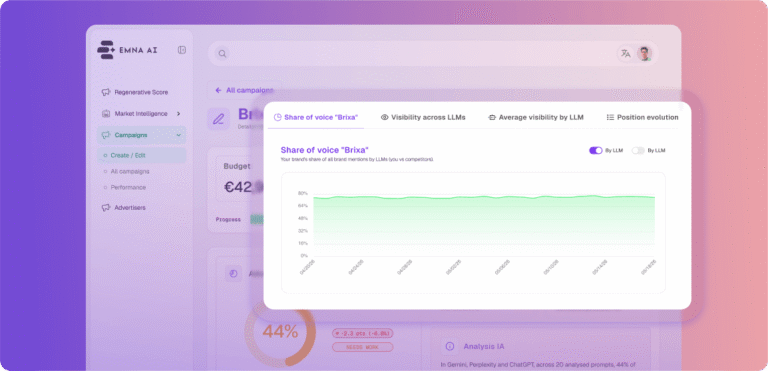
Task: Open the language translate icon
Action: 626,54
